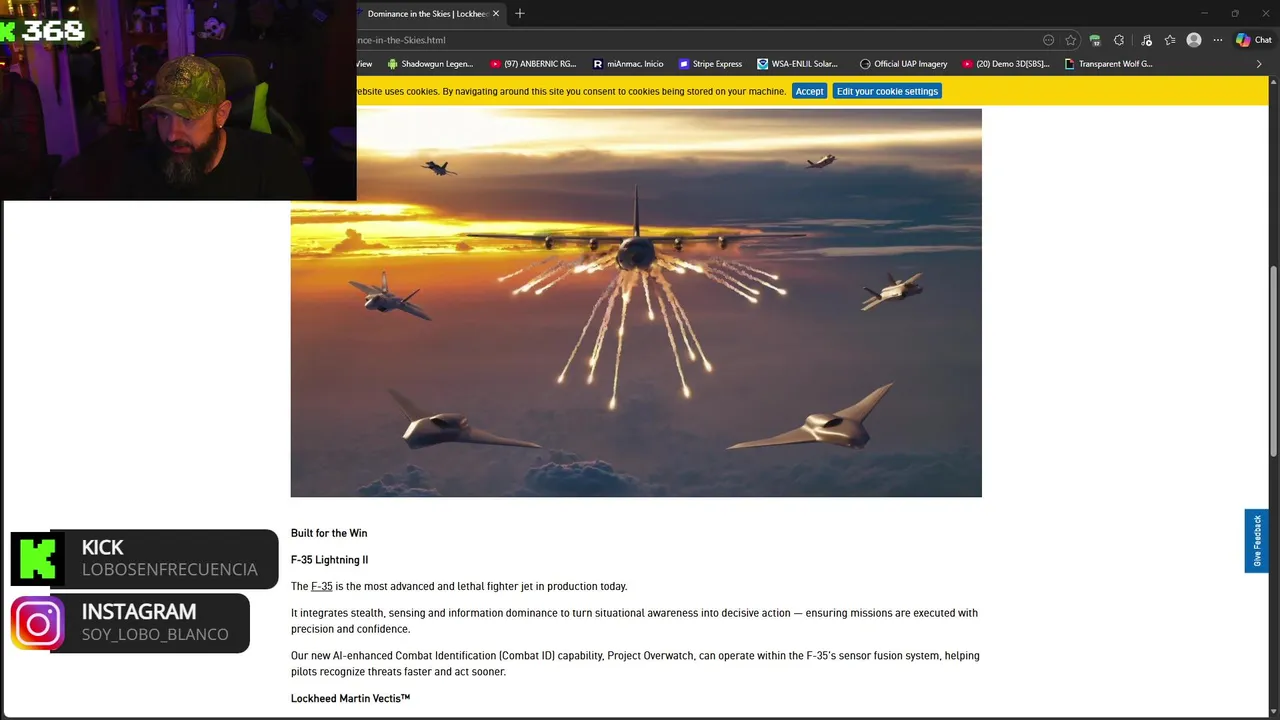
Task: Open Transparent Wolf G bookmark
Action: (1109, 64)
